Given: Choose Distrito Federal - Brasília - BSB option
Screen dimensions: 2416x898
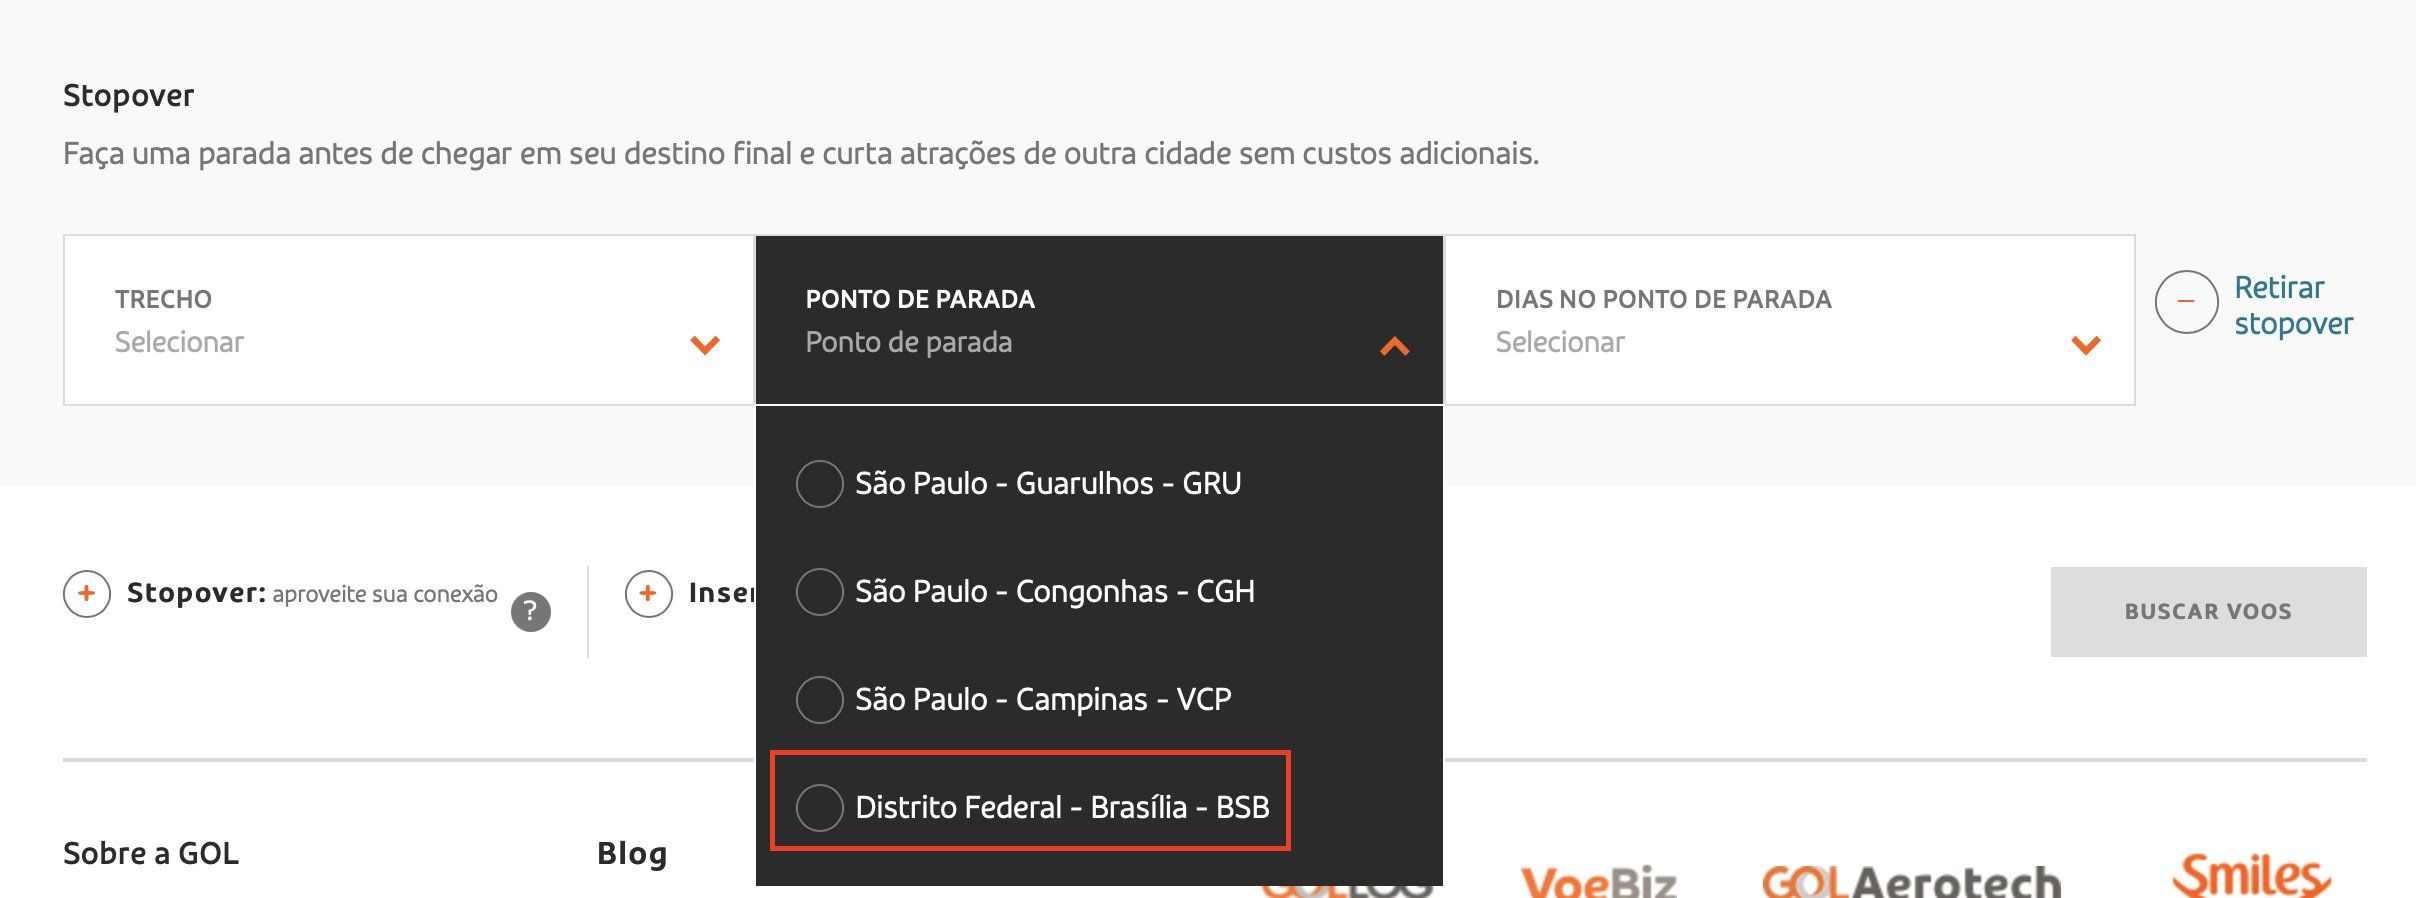Looking at the screenshot, I should click(1031, 807).
